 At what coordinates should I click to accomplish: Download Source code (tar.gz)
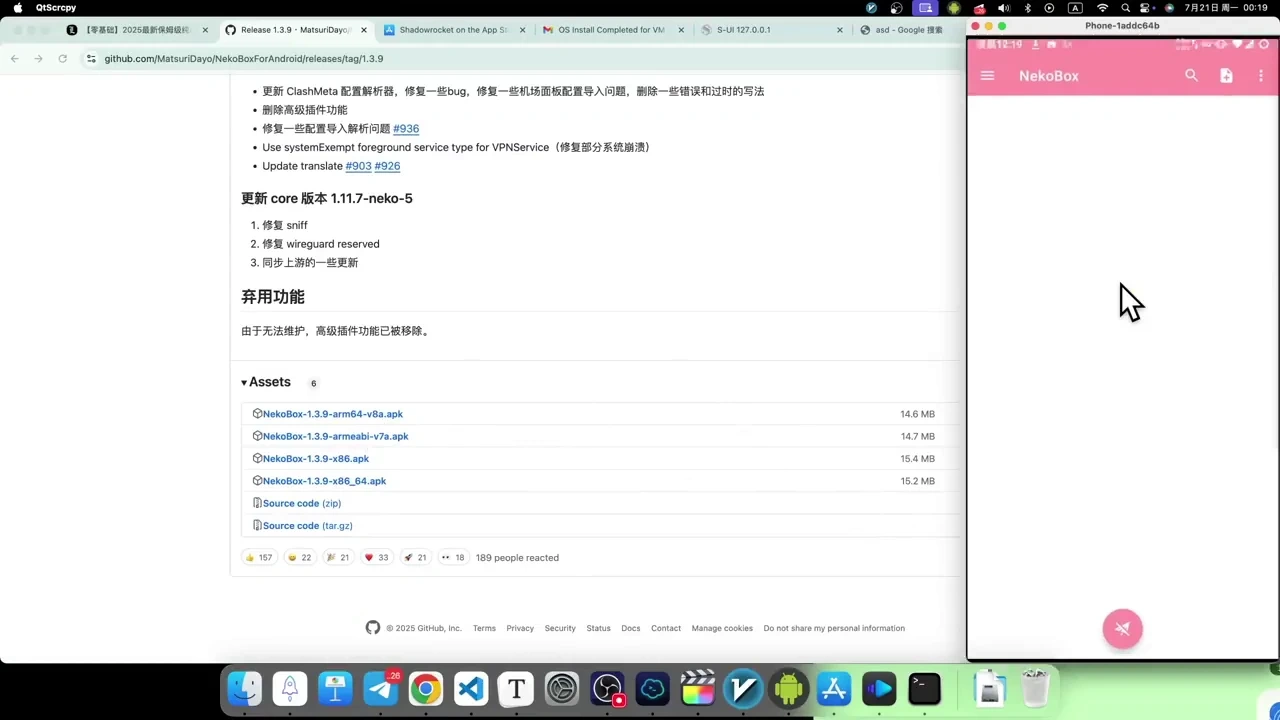tap(308, 525)
